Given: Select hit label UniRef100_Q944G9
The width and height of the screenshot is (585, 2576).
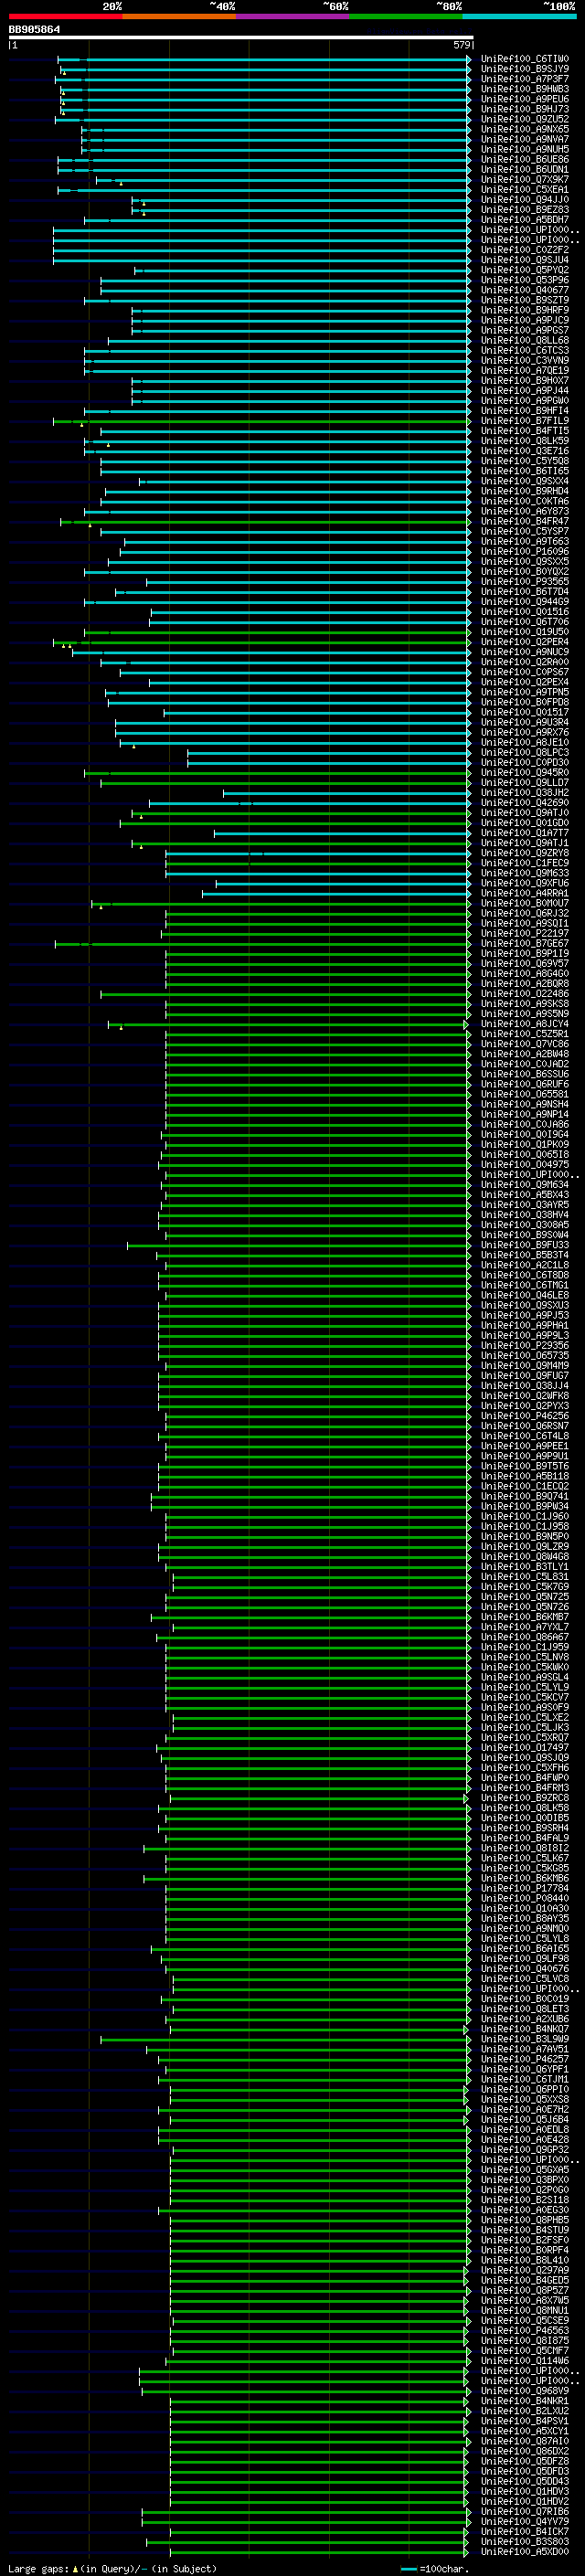Looking at the screenshot, I should (x=525, y=602).
